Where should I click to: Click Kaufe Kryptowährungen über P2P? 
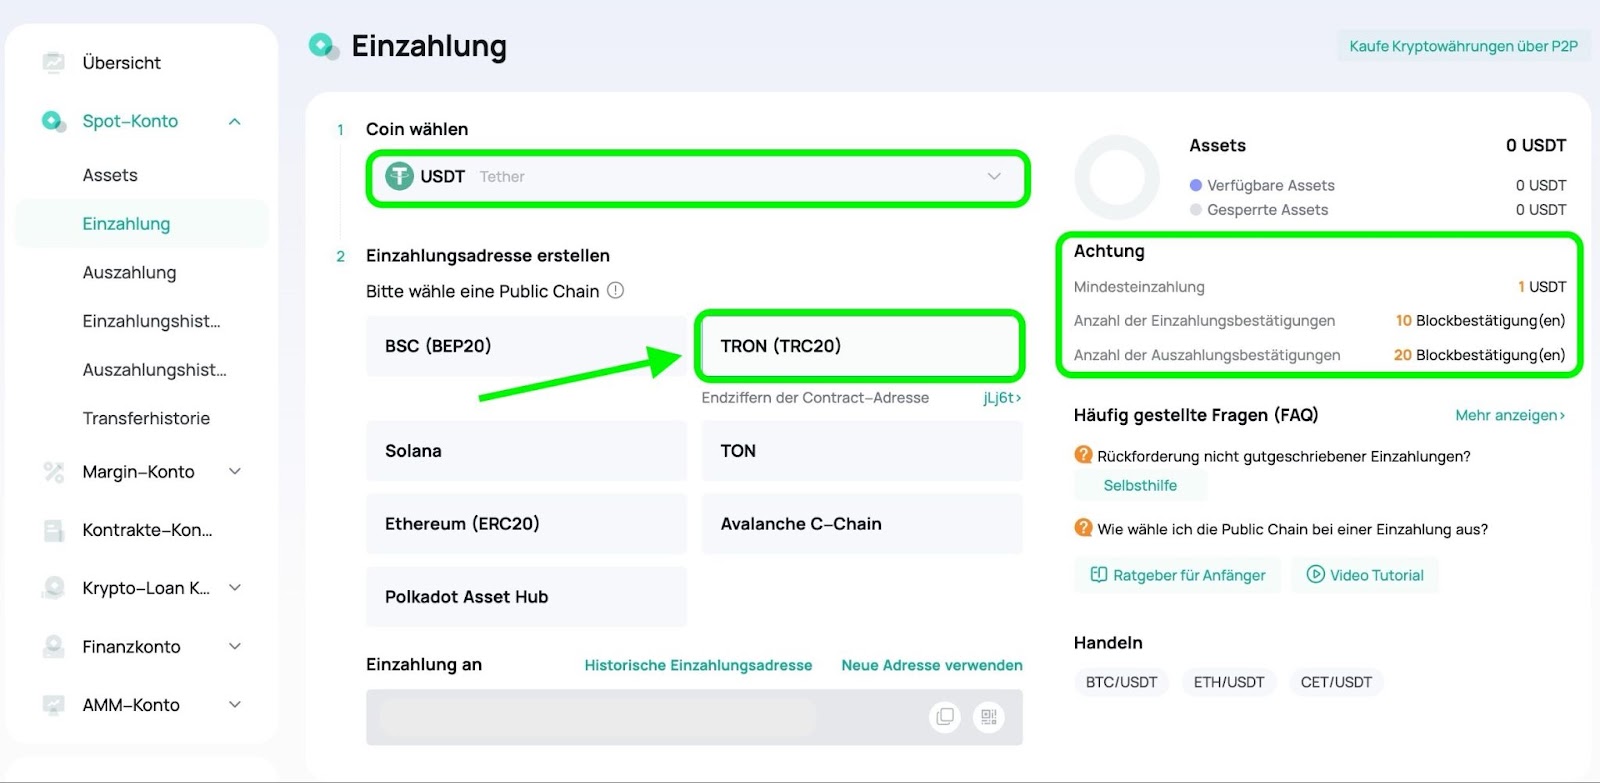tap(1464, 46)
